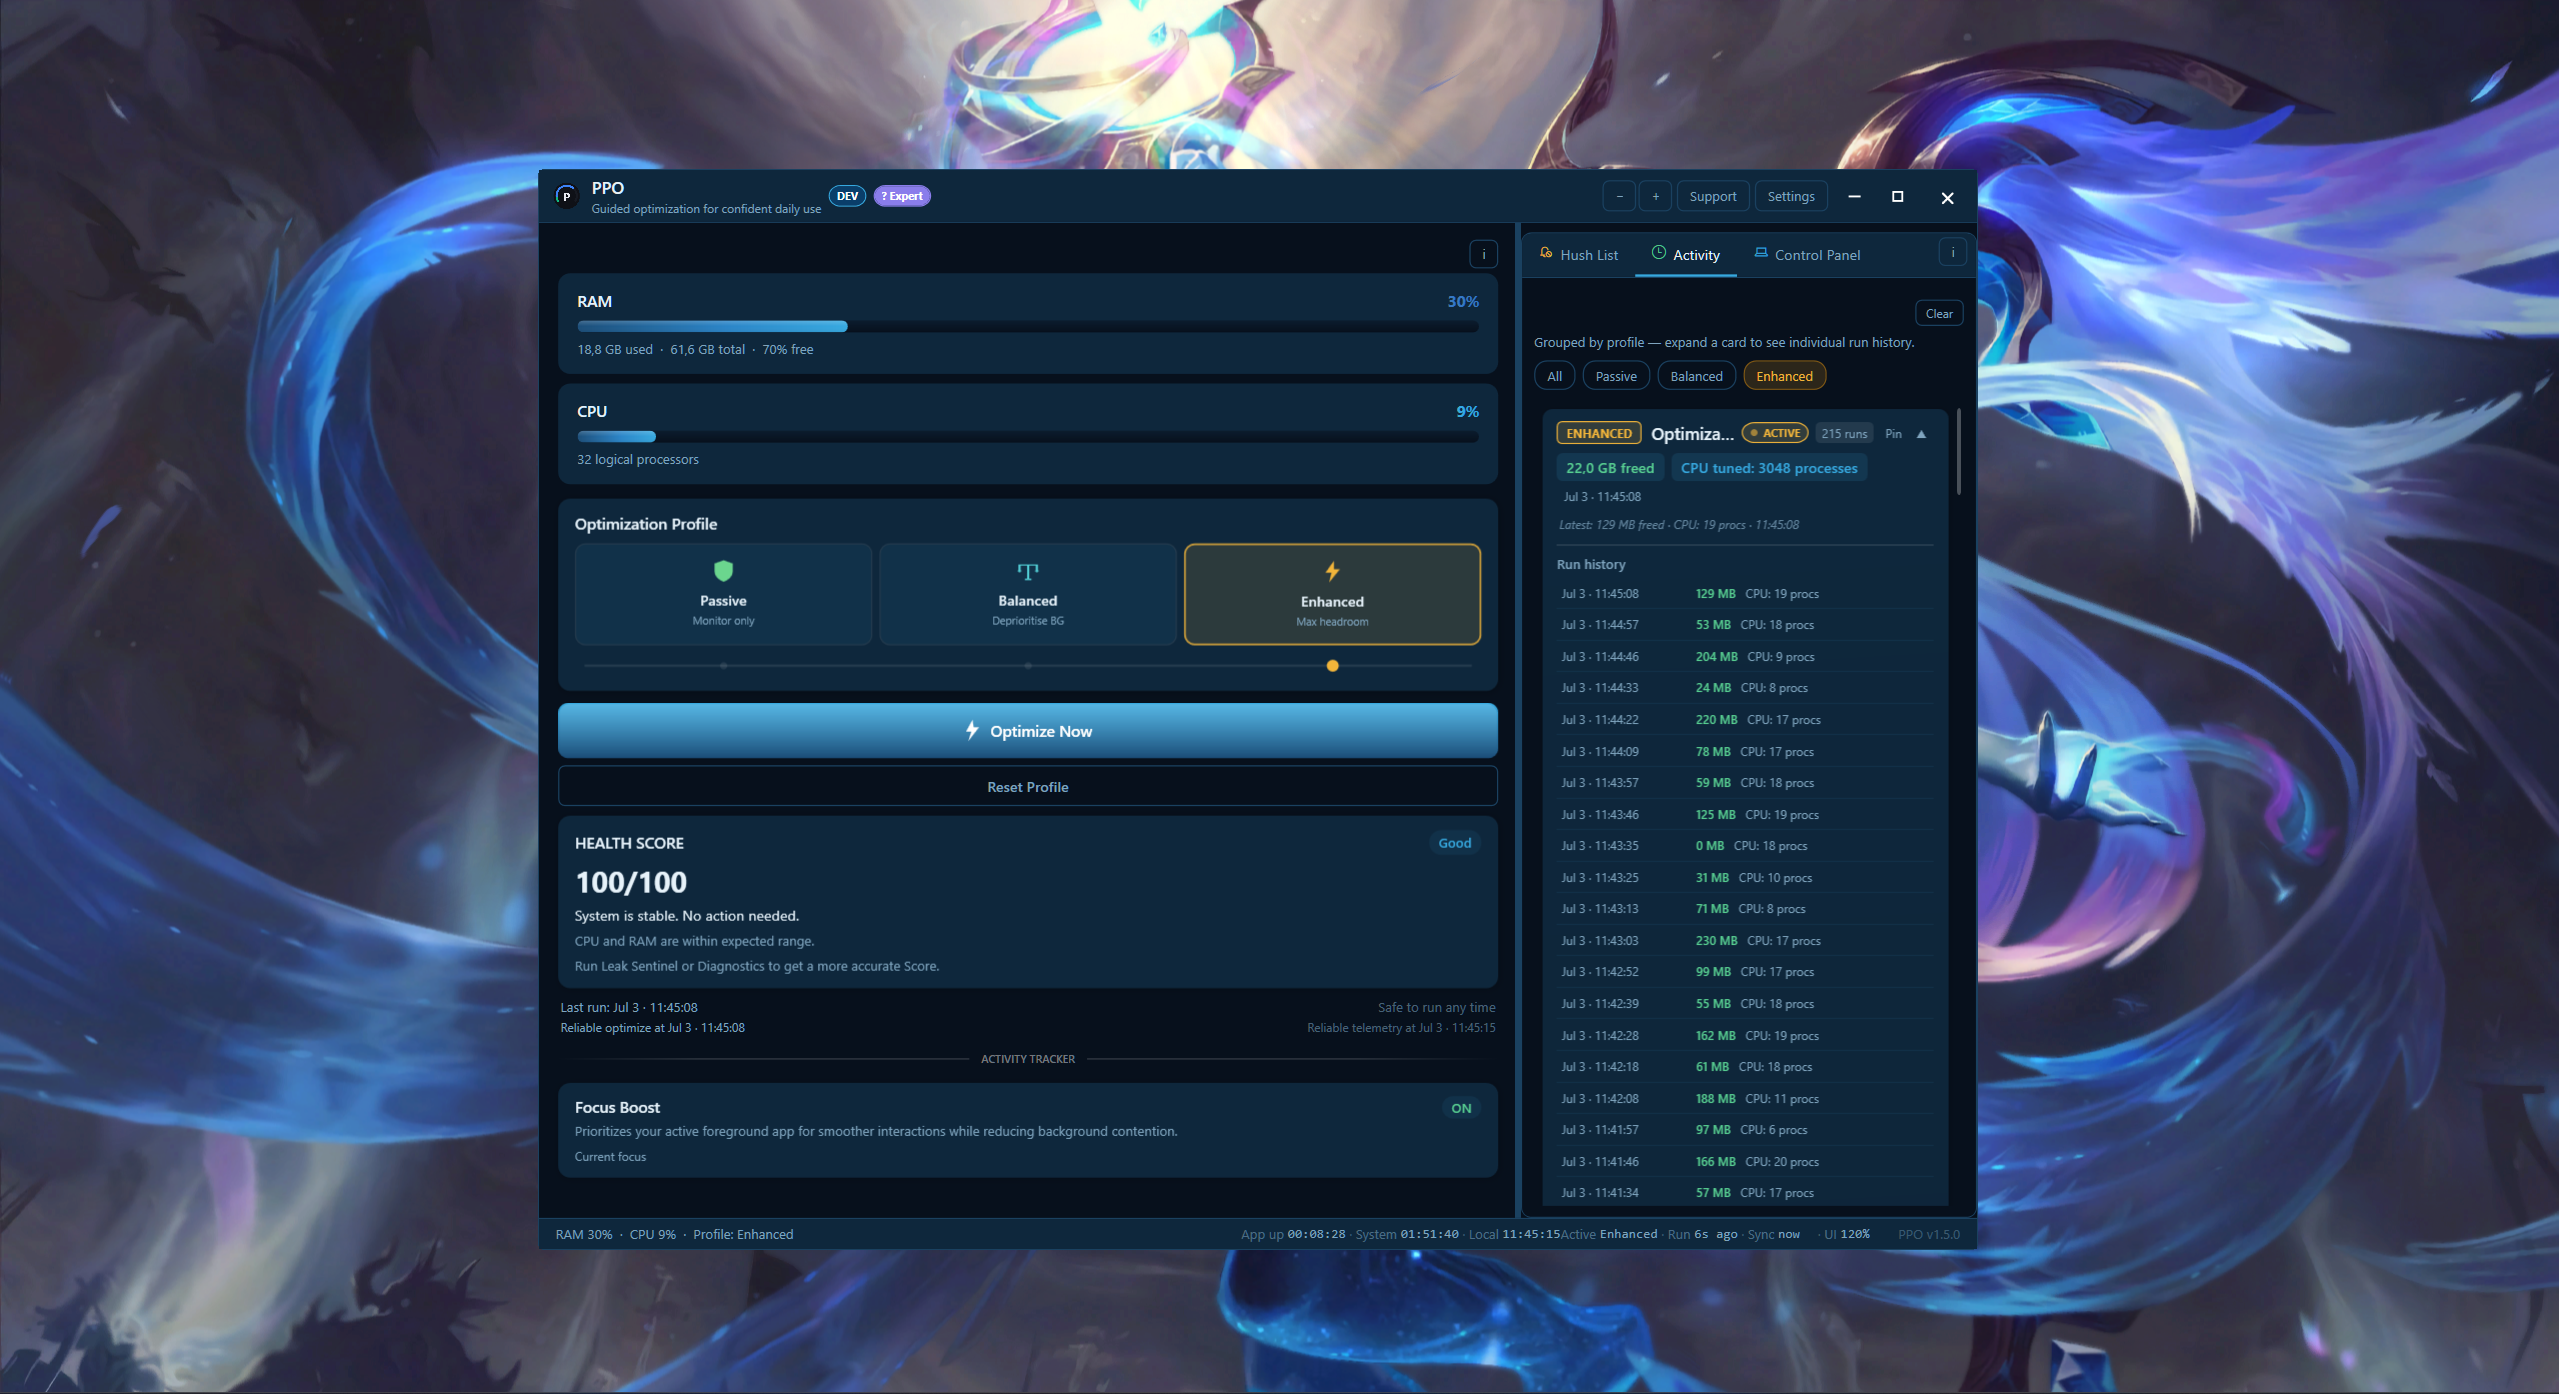
Task: Click the Good health score badge
Action: (1454, 843)
